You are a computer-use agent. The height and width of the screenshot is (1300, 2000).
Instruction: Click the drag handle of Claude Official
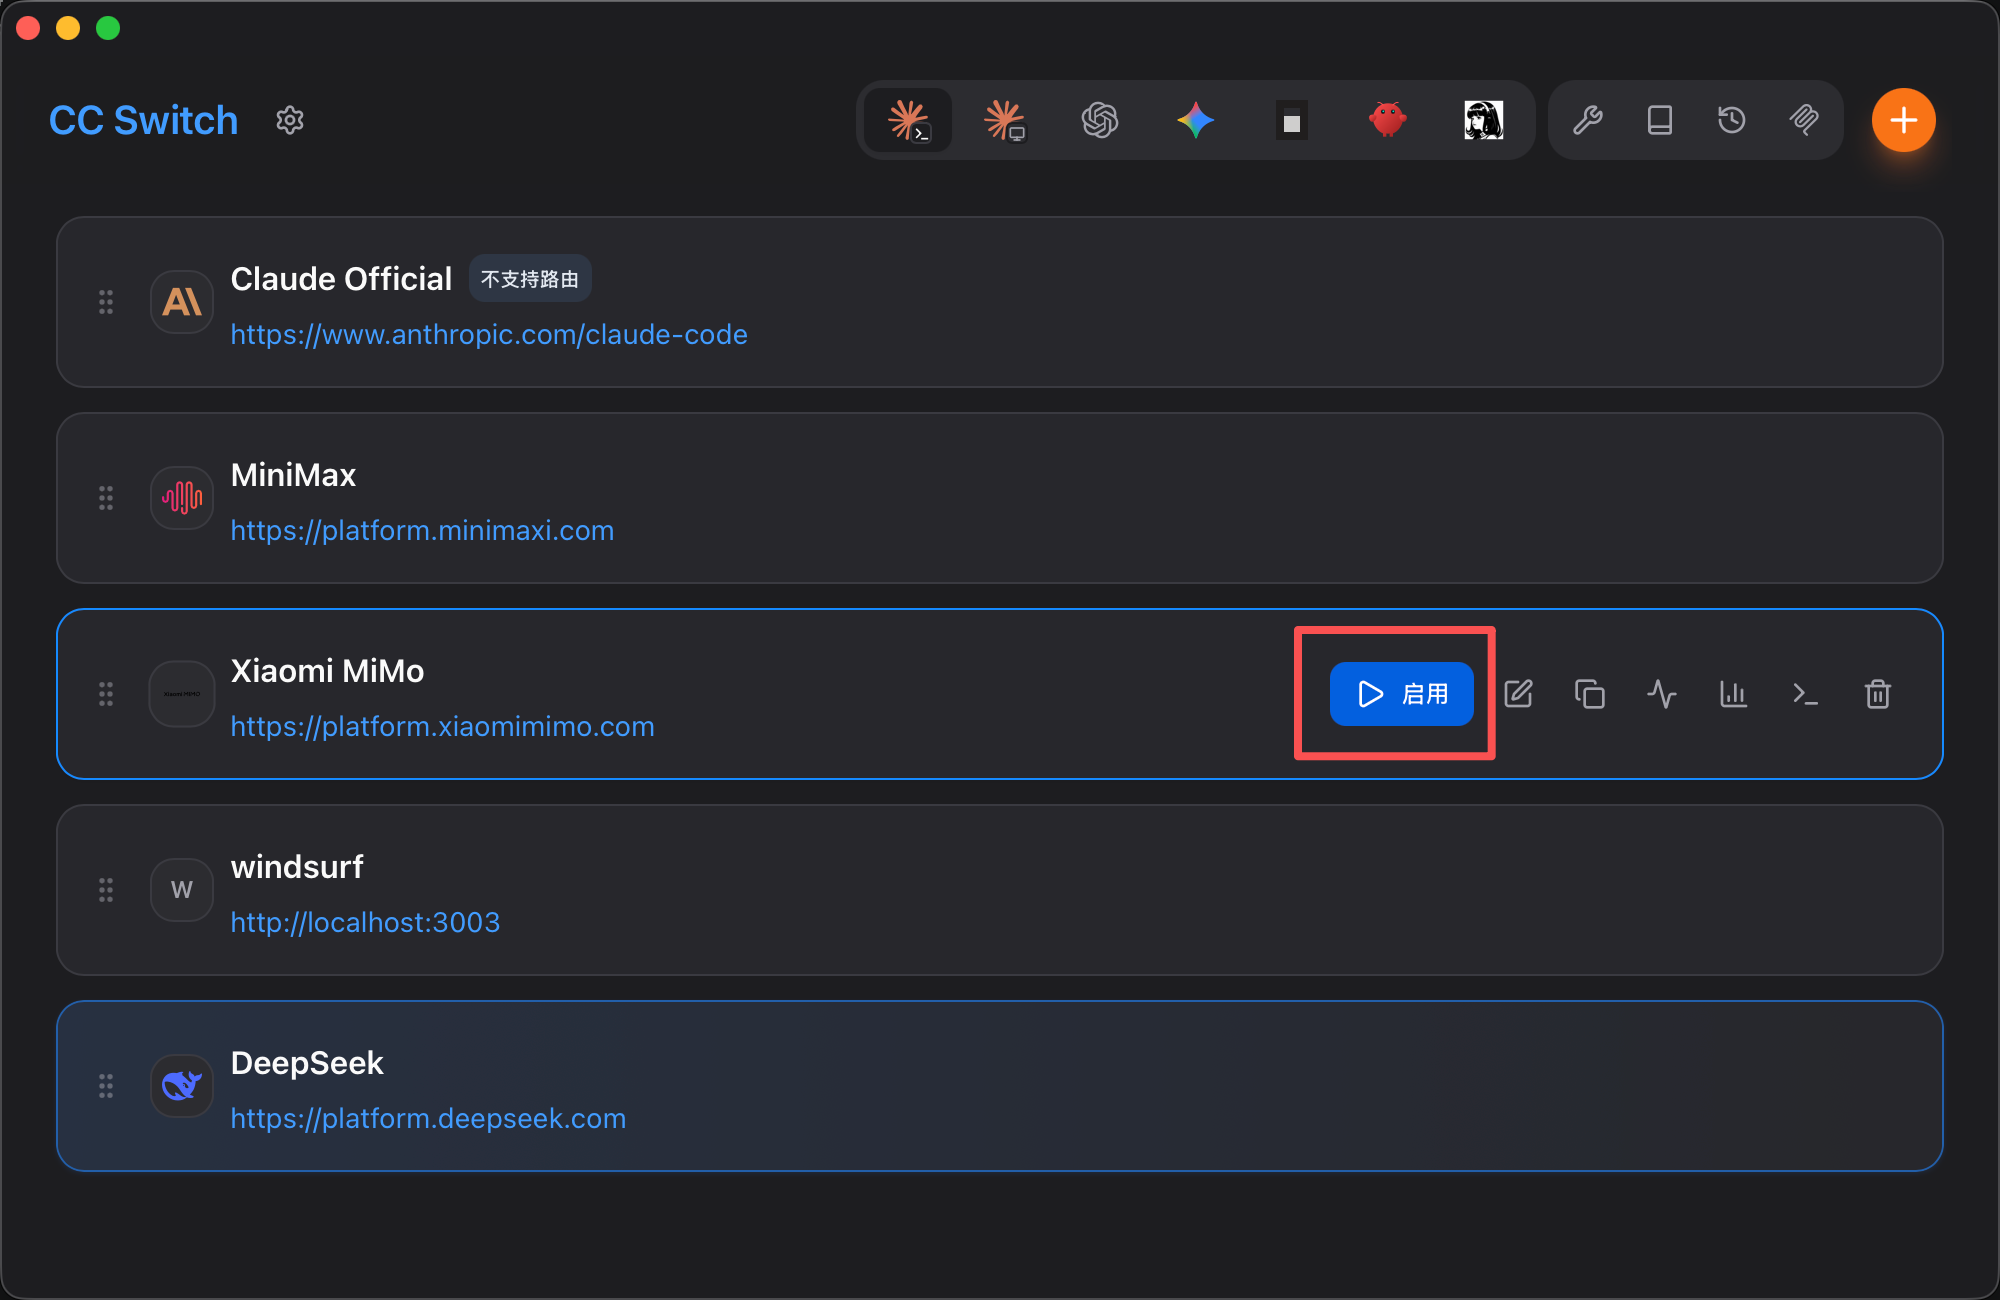click(106, 302)
